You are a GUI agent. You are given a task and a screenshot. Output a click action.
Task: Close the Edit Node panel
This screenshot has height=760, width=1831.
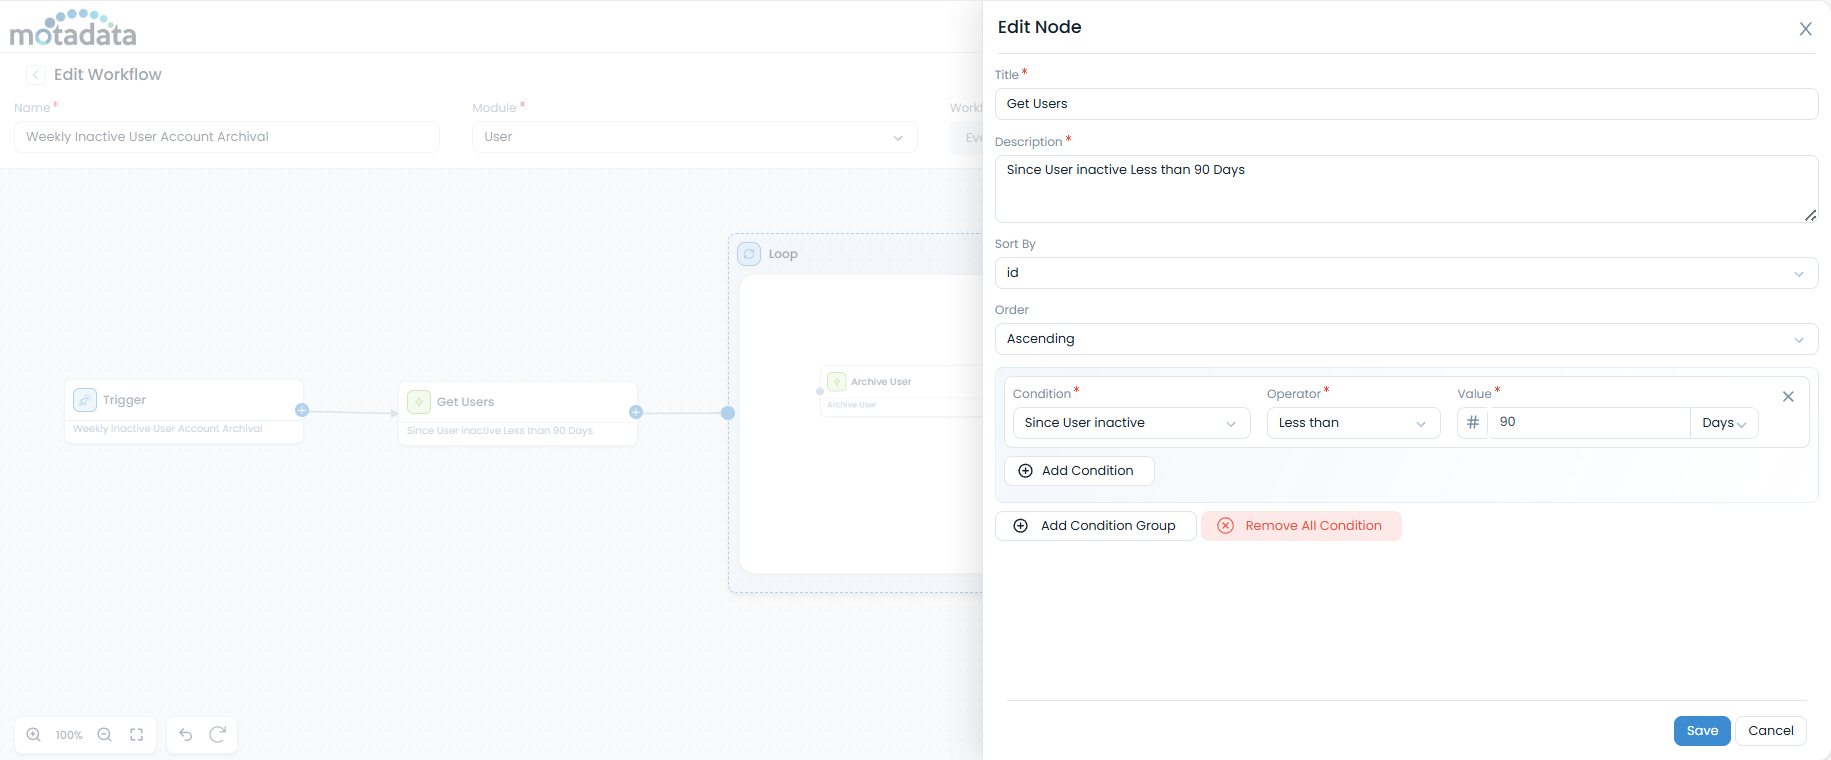tap(1805, 29)
